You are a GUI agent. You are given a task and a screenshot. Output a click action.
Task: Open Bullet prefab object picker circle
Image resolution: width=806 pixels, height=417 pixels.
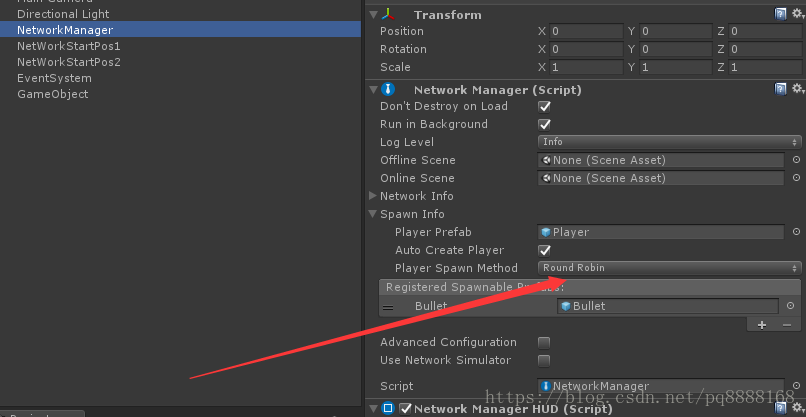791,306
